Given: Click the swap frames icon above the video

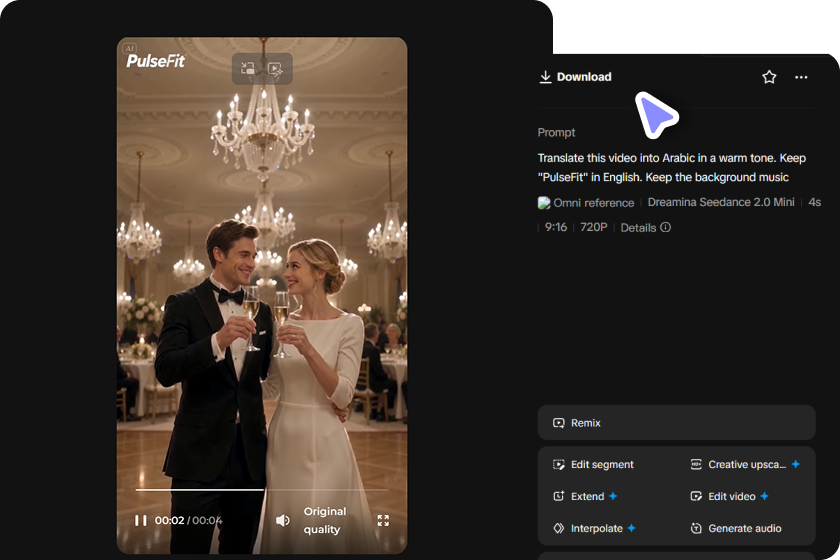Looking at the screenshot, I should click(x=248, y=68).
